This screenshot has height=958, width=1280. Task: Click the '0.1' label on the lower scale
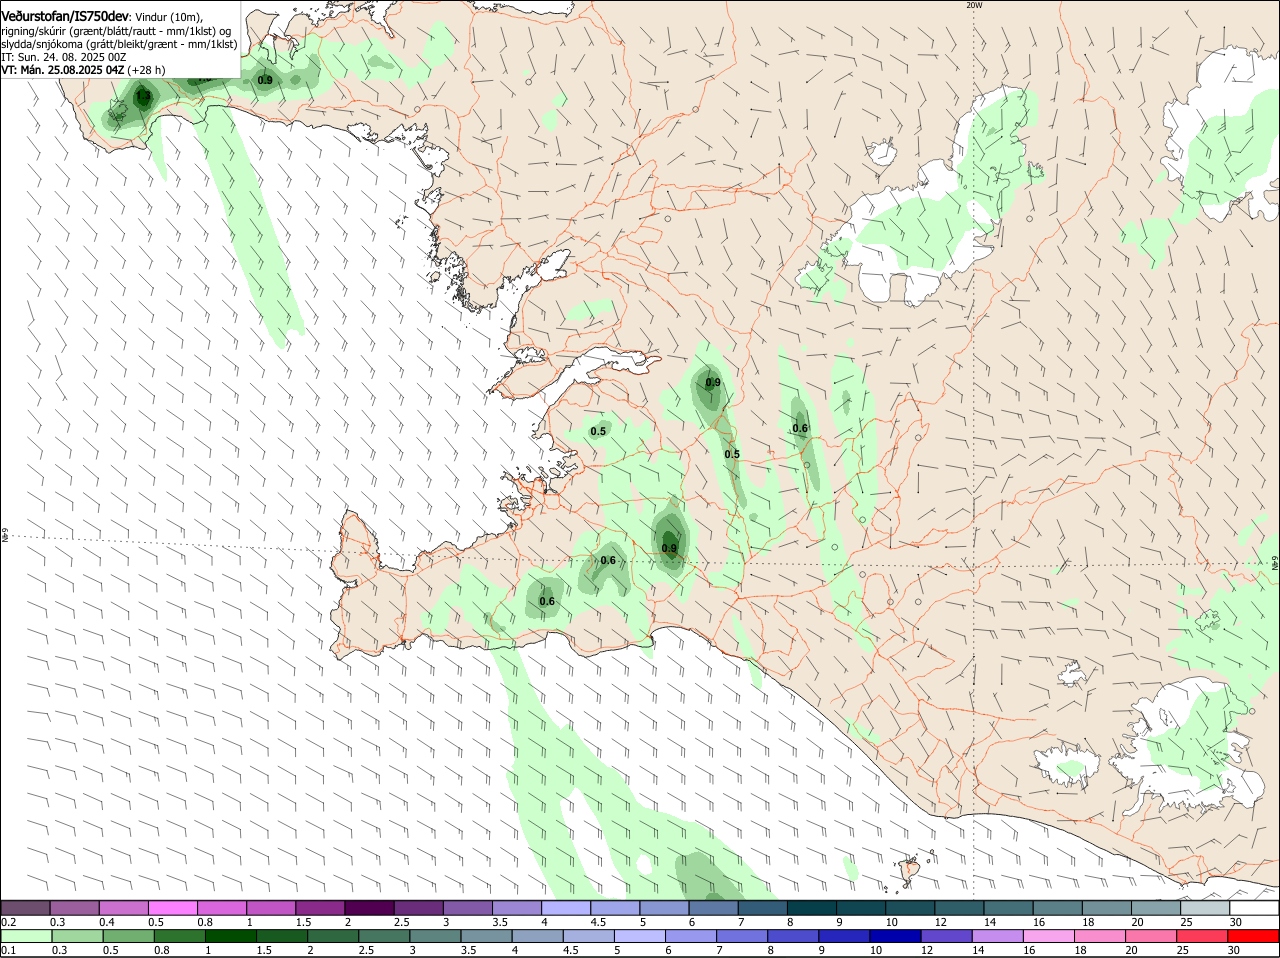tap(8, 950)
